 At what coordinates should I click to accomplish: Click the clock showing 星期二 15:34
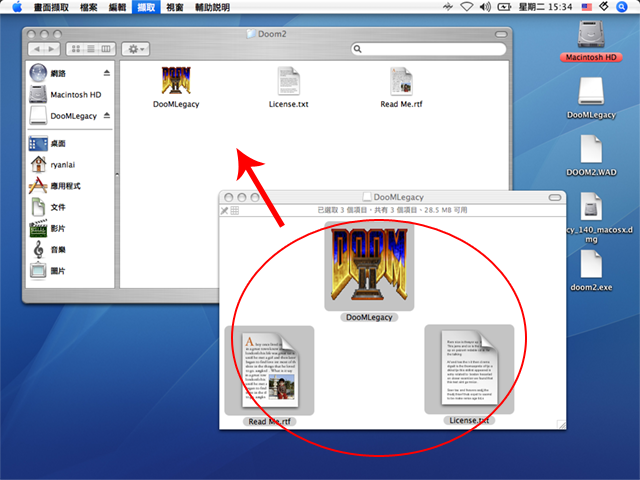(545, 7)
